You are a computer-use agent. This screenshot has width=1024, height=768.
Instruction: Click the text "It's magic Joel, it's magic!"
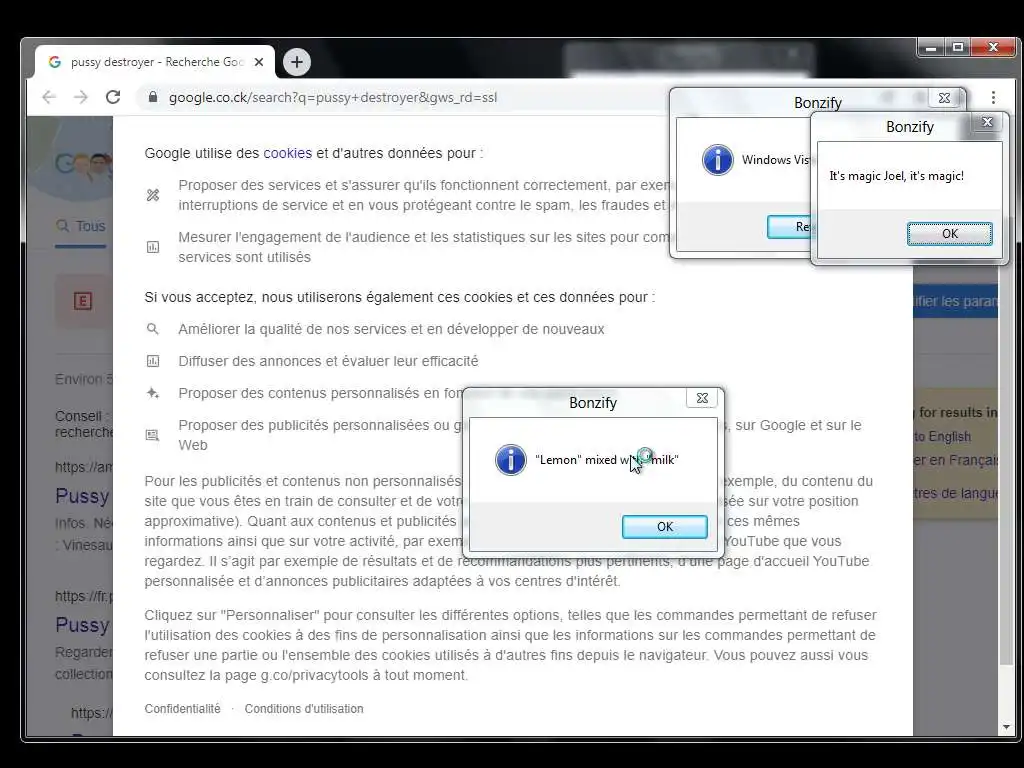[896, 176]
